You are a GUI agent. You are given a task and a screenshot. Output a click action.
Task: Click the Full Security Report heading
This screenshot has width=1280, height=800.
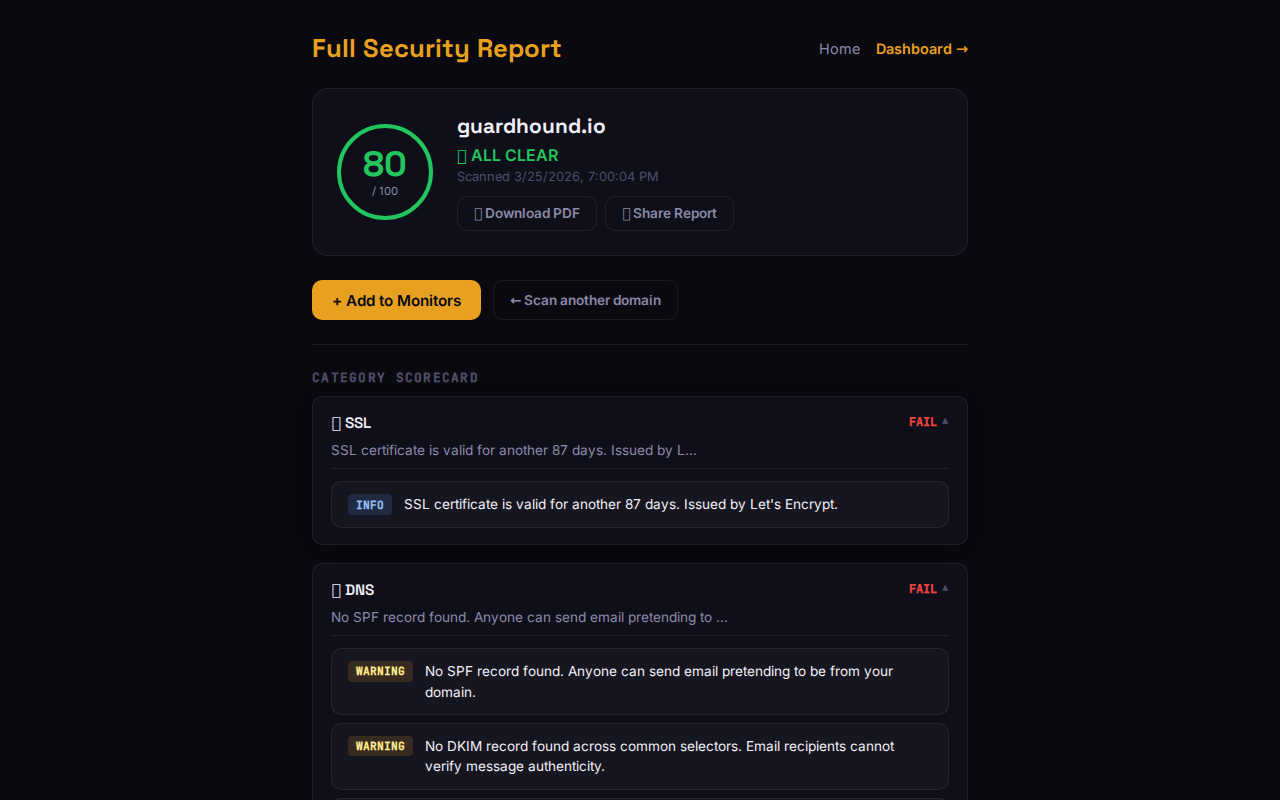point(436,49)
